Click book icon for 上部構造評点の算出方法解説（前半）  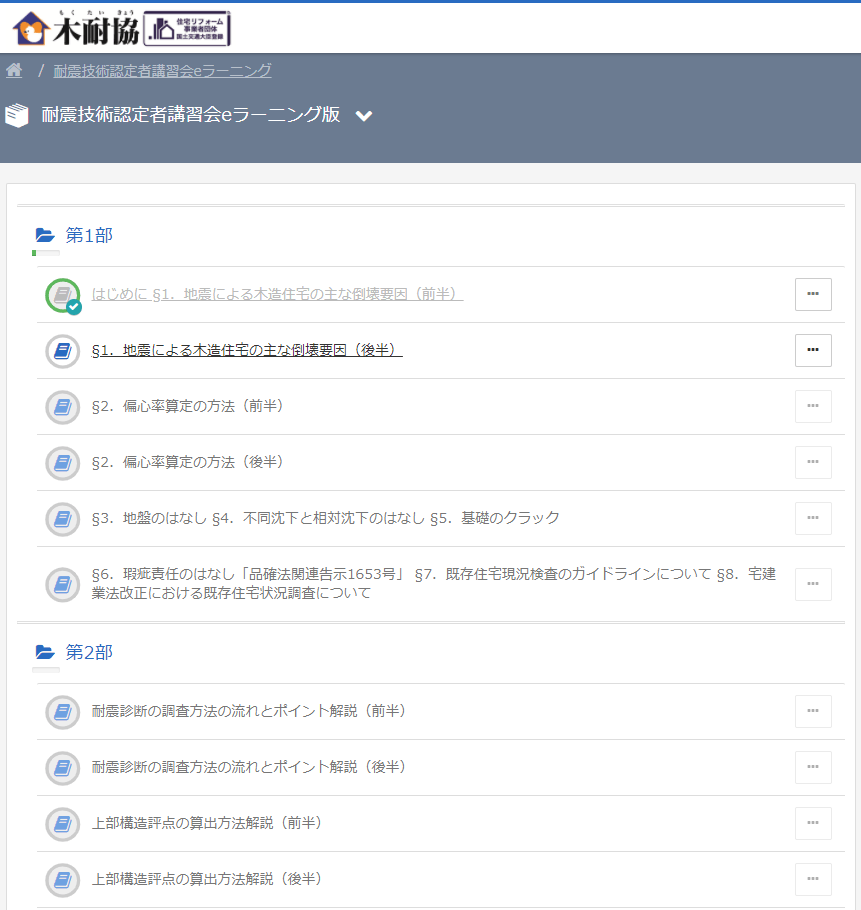coord(63,824)
